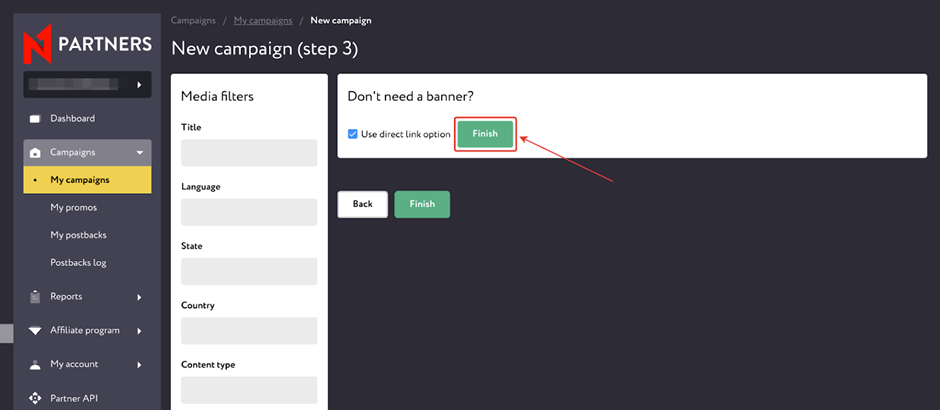Click the Partner API icon

[x=36, y=398]
